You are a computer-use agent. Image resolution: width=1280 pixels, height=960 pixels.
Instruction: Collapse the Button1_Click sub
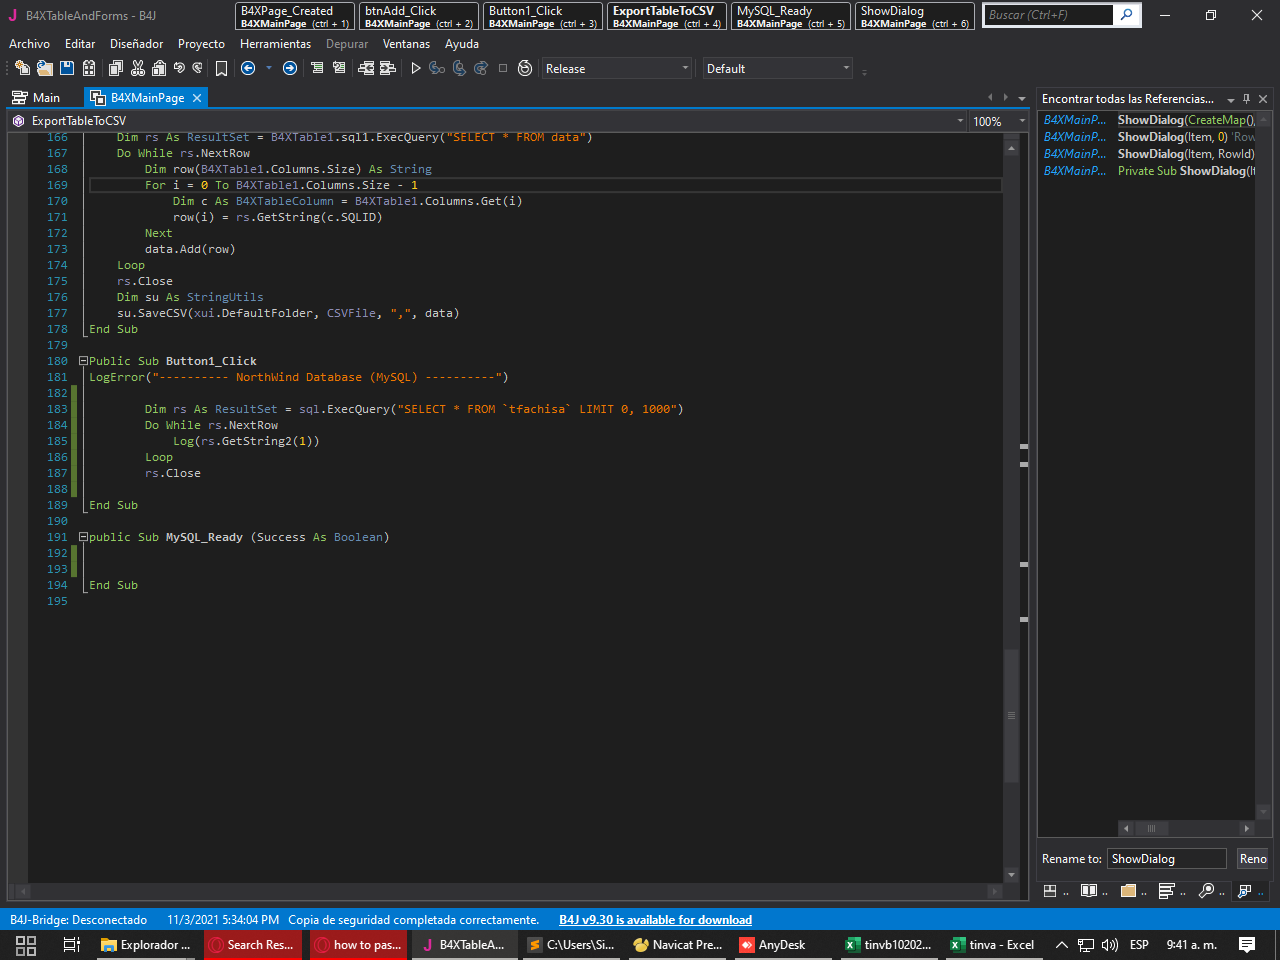point(83,361)
